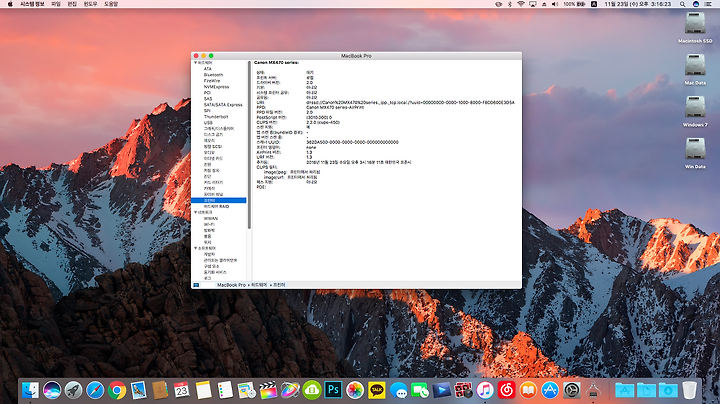Click sidebar vertical scrollbar
720x404 pixels.
pos(249,145)
